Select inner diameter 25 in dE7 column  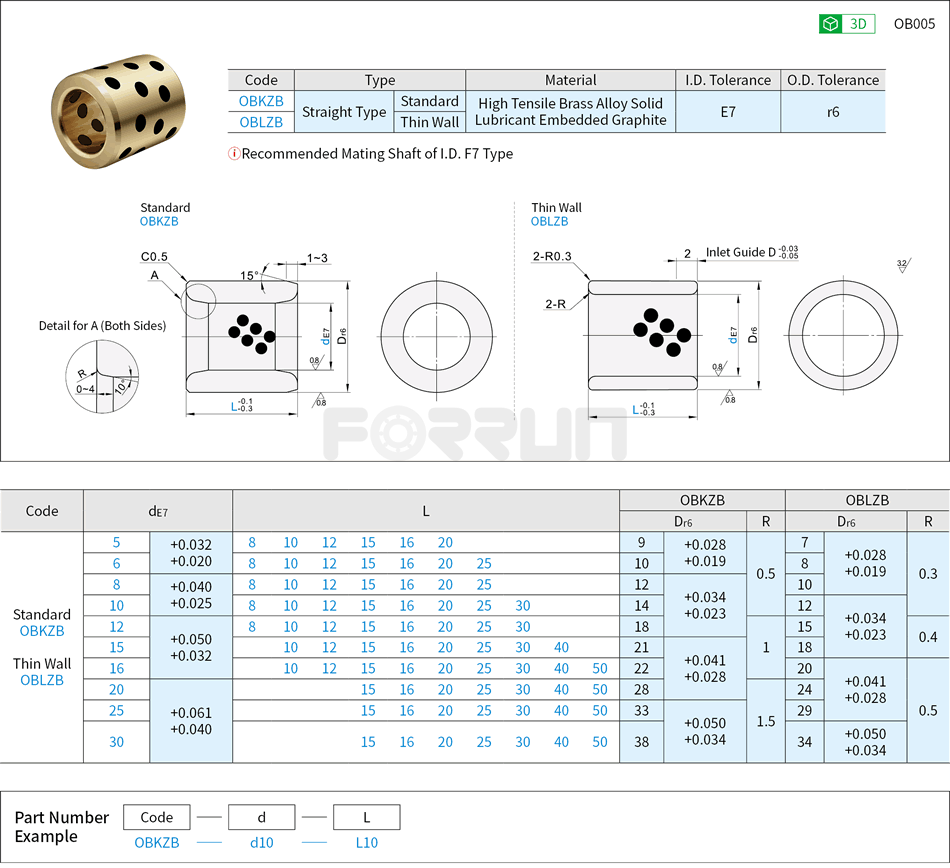pyautogui.click(x=116, y=711)
